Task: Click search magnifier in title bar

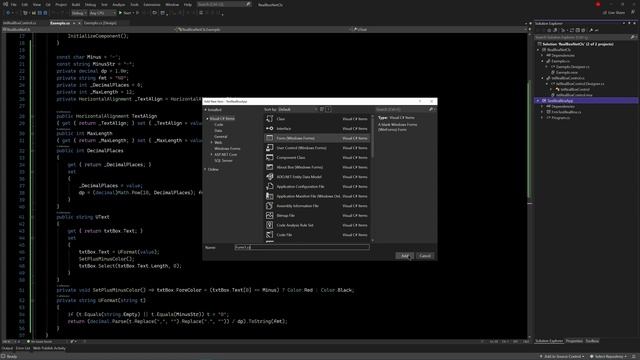Action: (248, 4)
